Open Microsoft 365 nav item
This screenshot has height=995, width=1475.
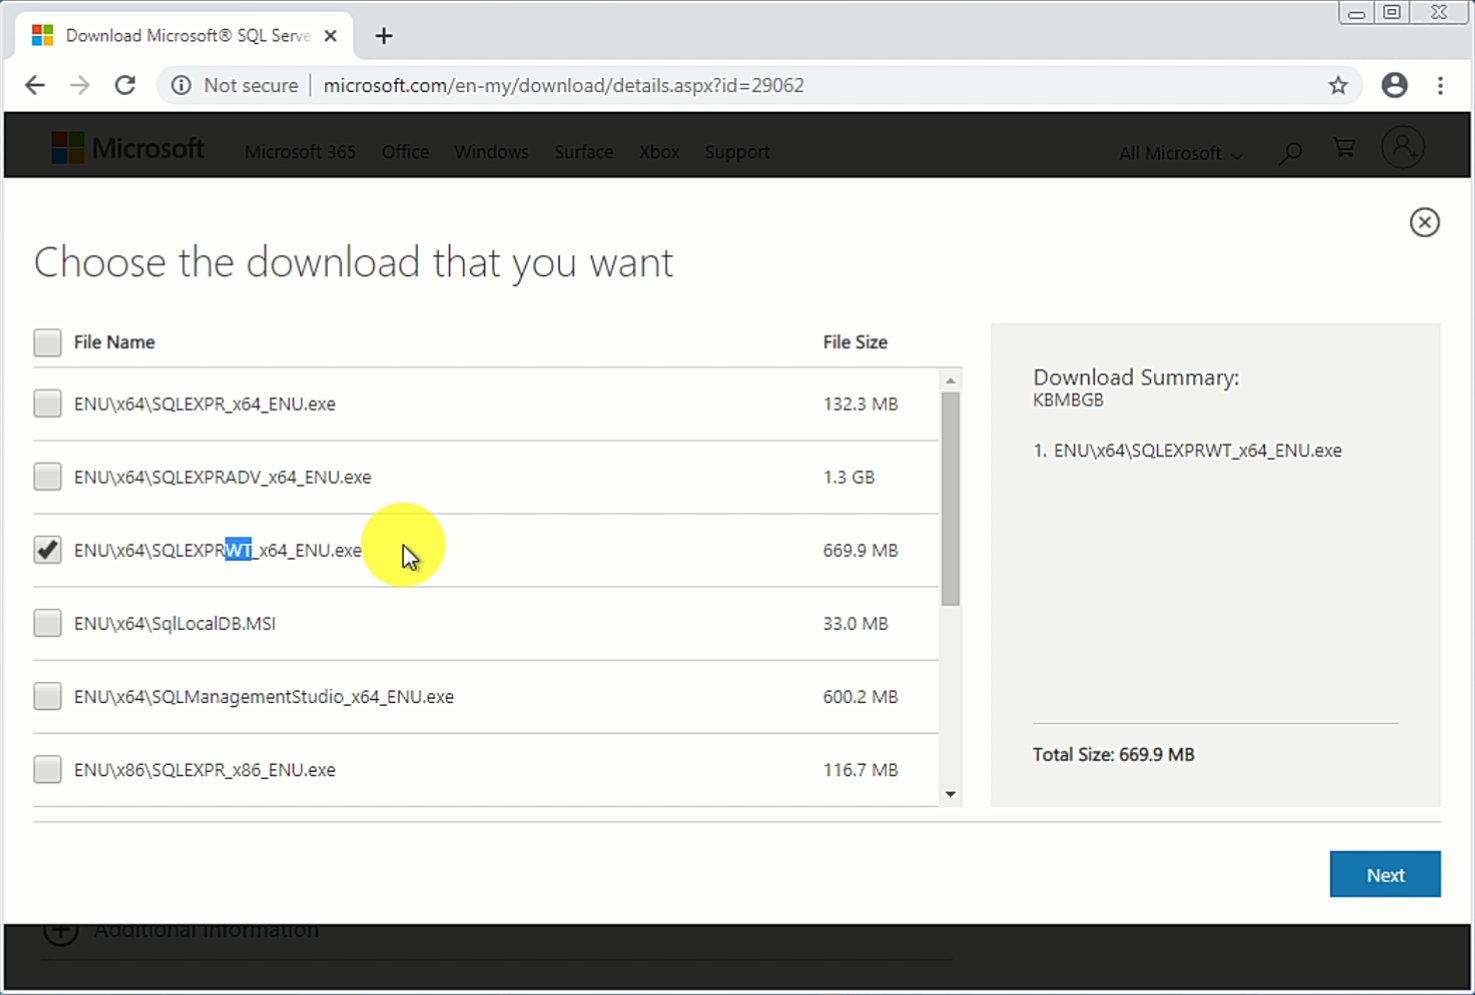tap(300, 152)
